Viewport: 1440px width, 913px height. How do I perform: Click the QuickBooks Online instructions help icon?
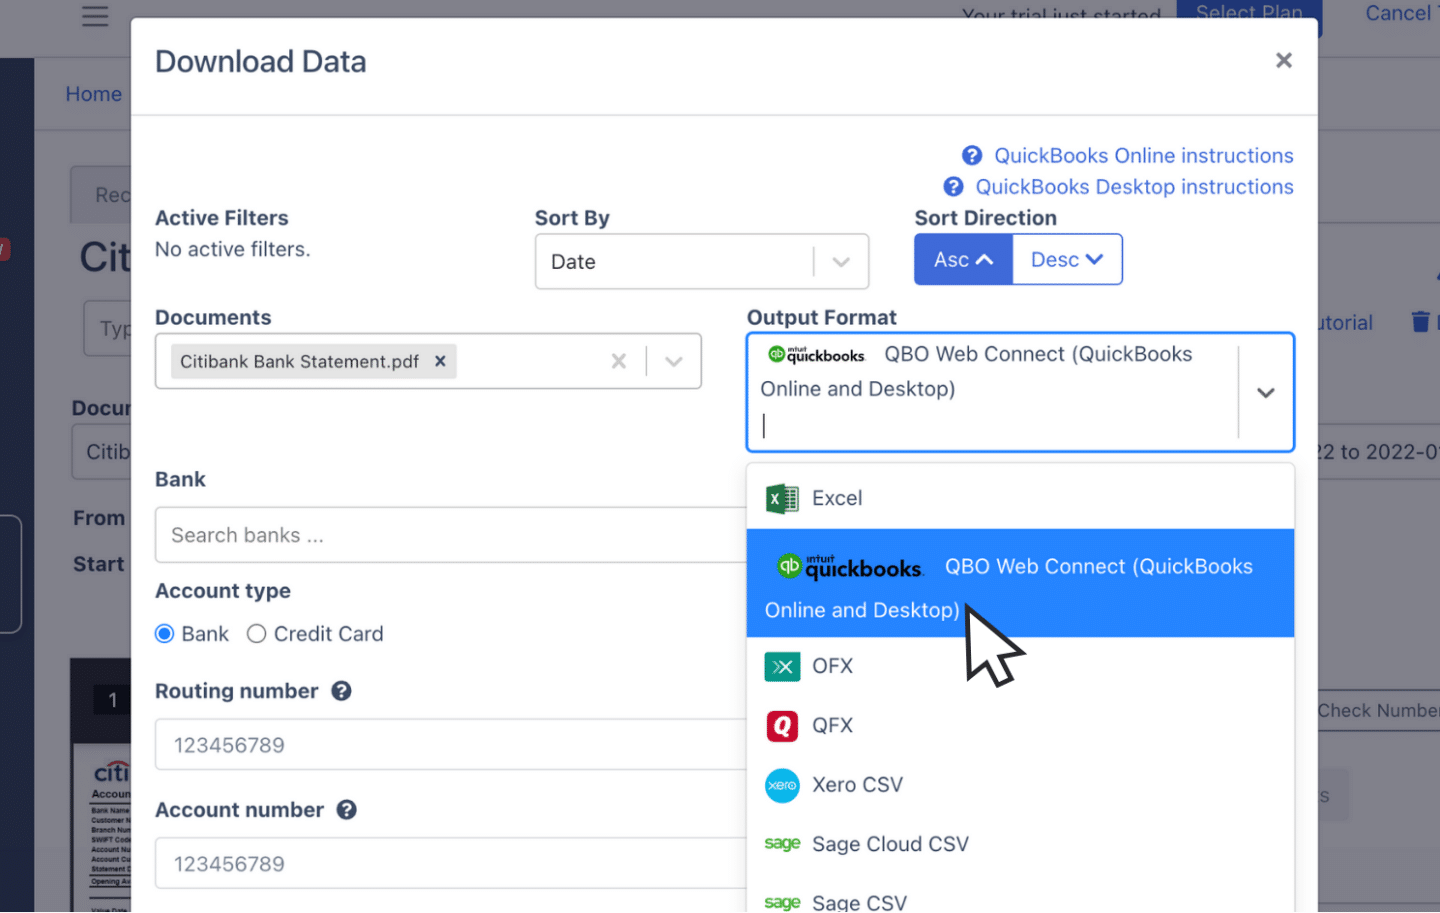click(x=972, y=156)
